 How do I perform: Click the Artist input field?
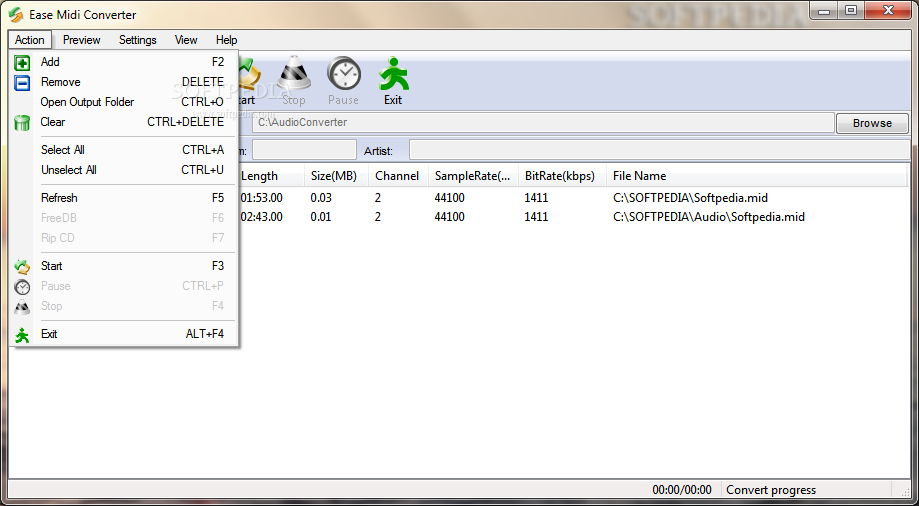(659, 150)
